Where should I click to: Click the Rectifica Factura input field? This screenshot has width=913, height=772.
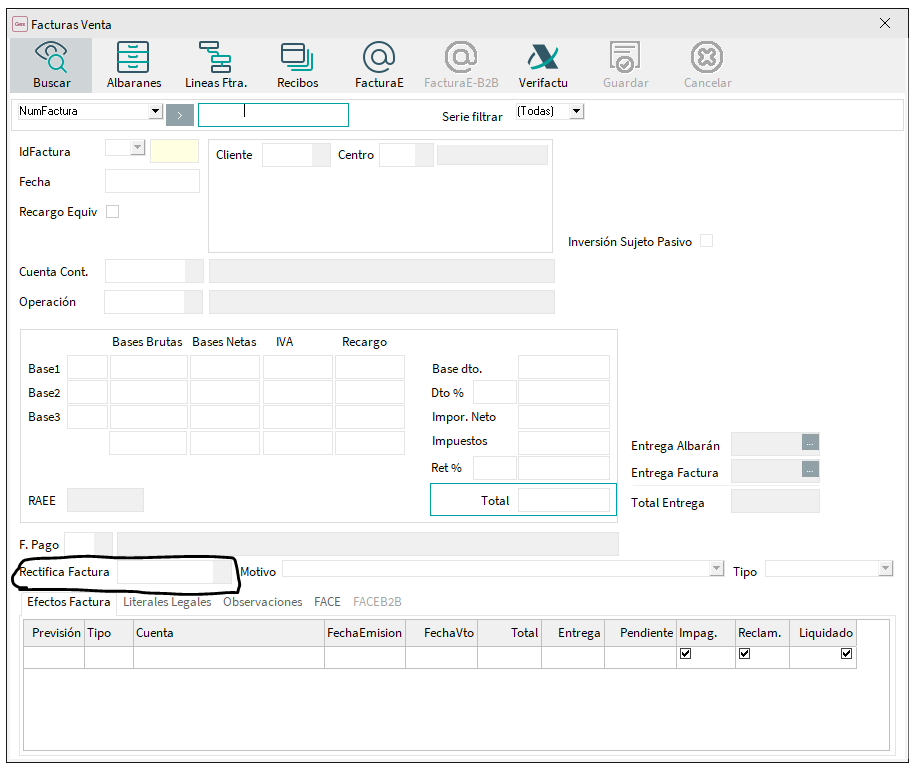coord(165,571)
